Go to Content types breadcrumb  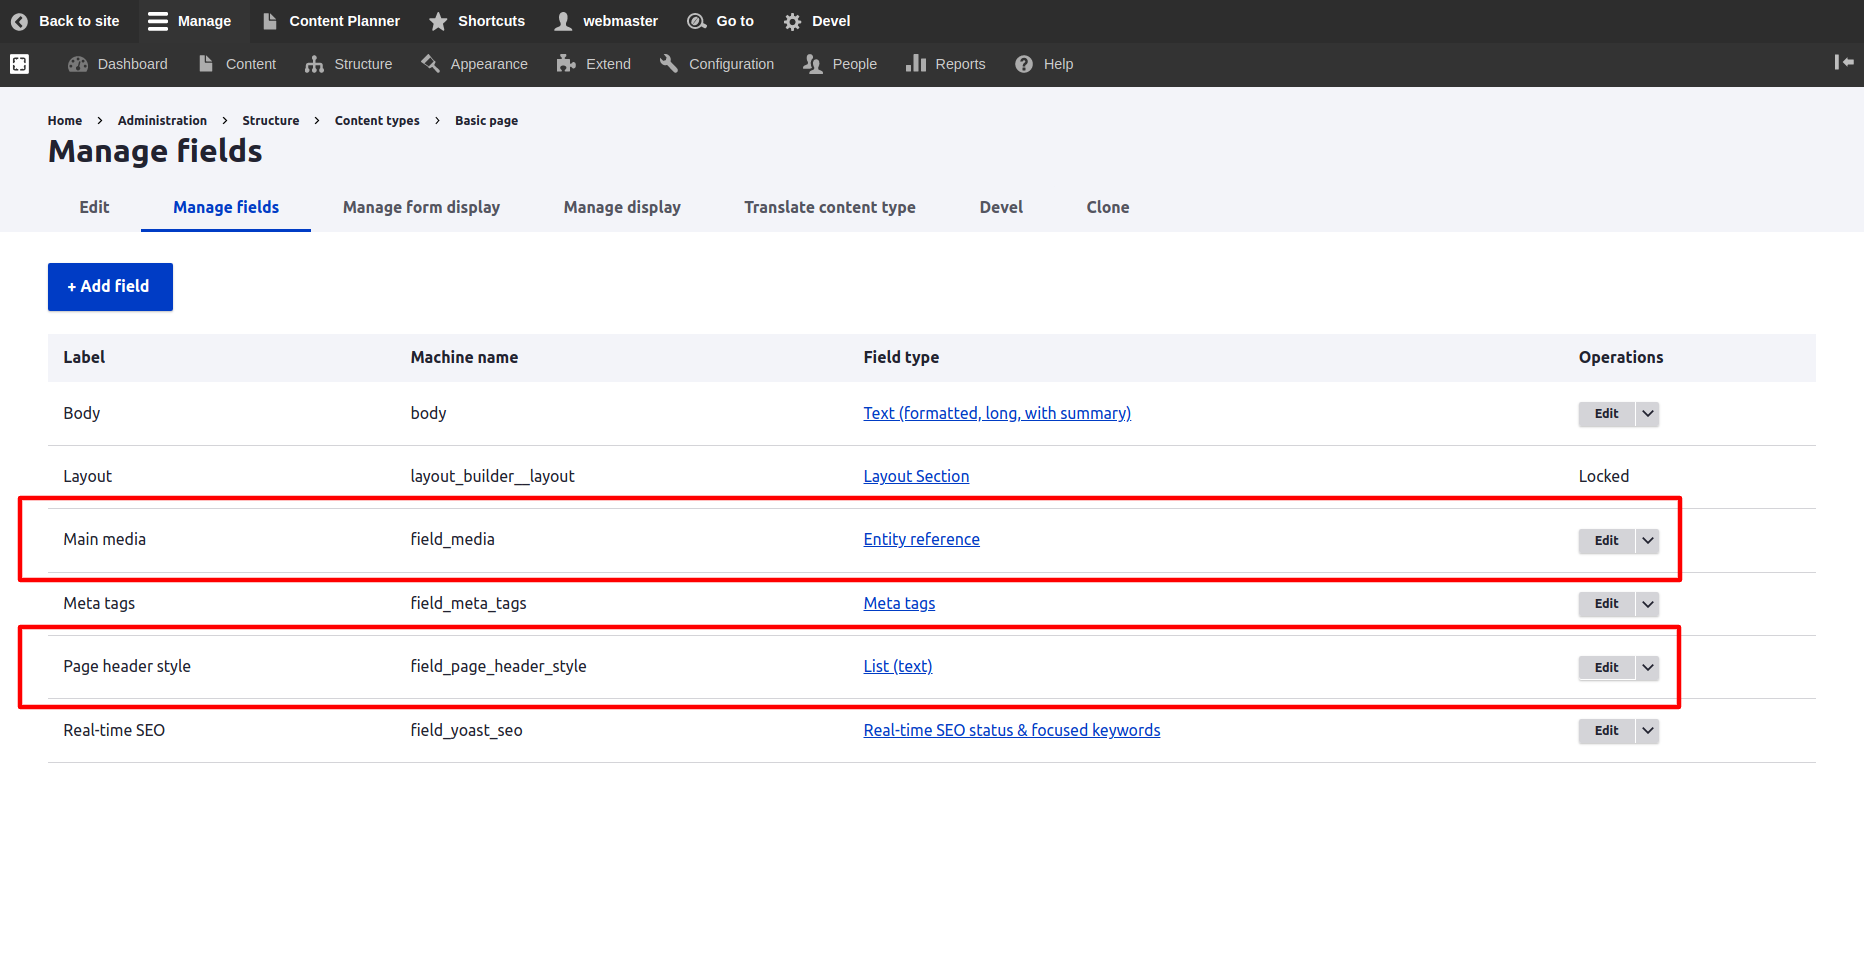coord(377,120)
